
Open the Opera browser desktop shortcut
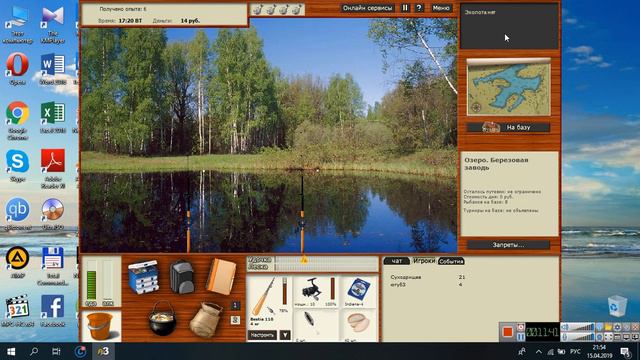click(x=17, y=69)
